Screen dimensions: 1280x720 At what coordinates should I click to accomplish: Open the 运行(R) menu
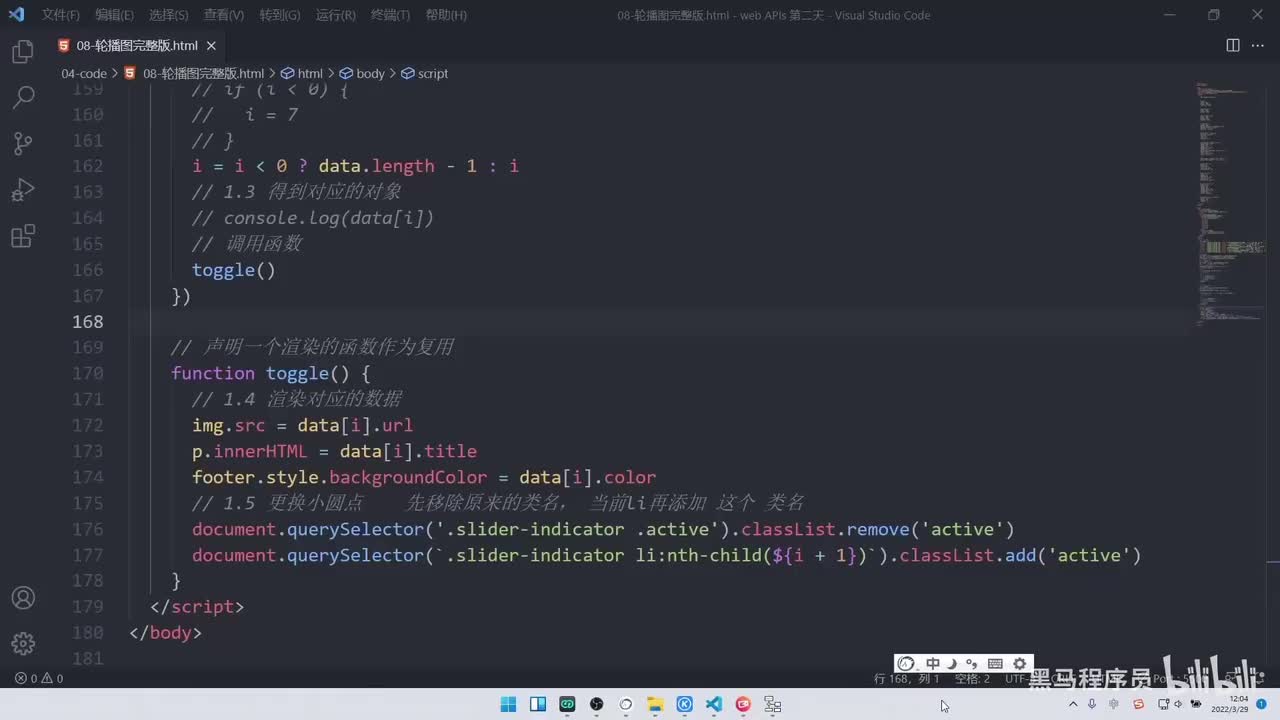pyautogui.click(x=335, y=15)
